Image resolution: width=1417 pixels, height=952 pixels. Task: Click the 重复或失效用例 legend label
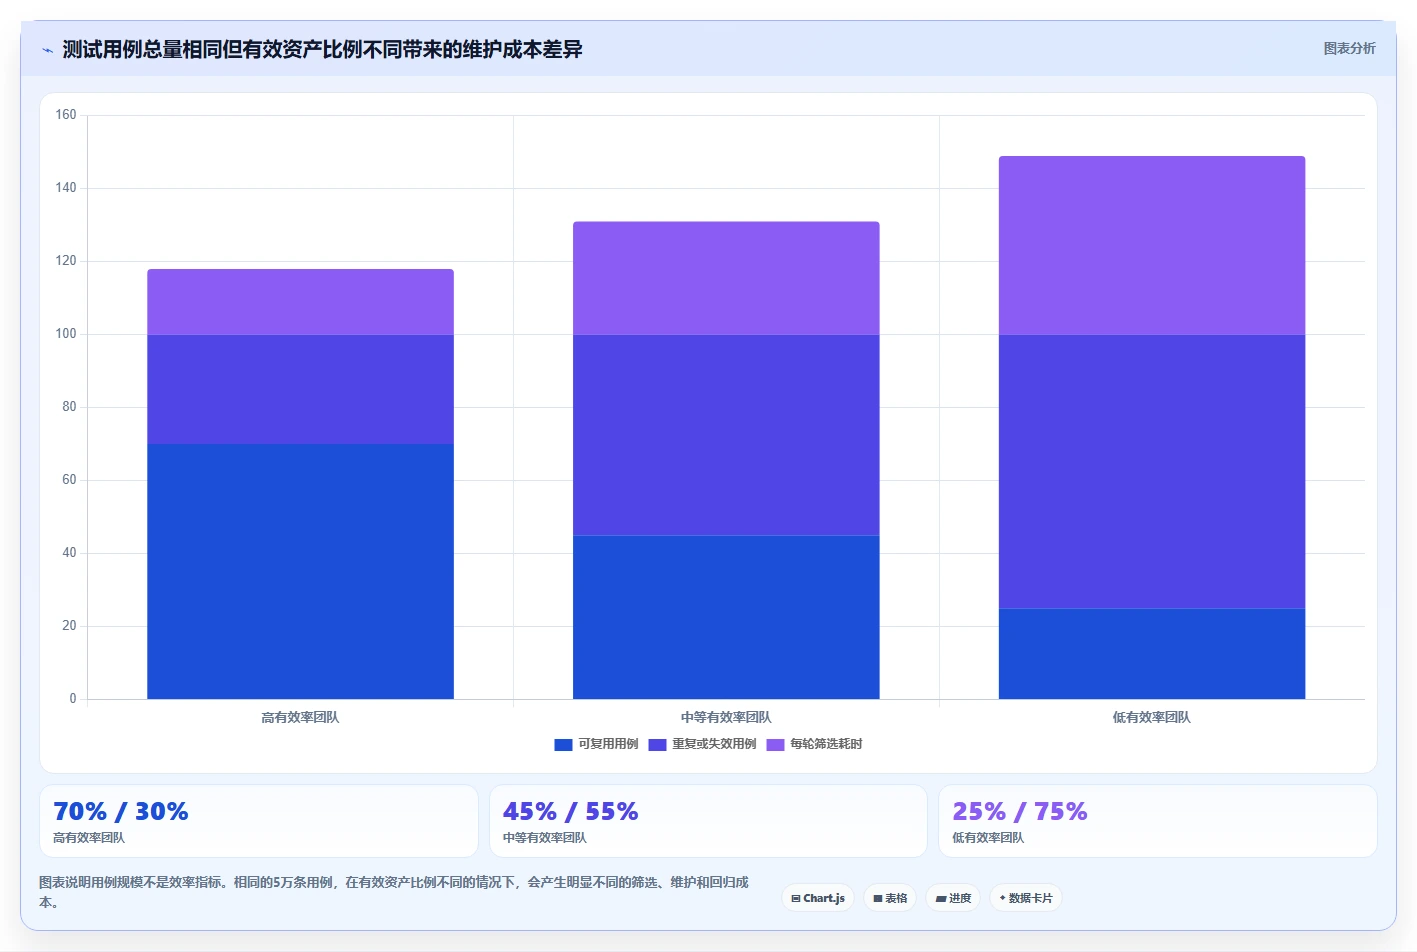714,744
